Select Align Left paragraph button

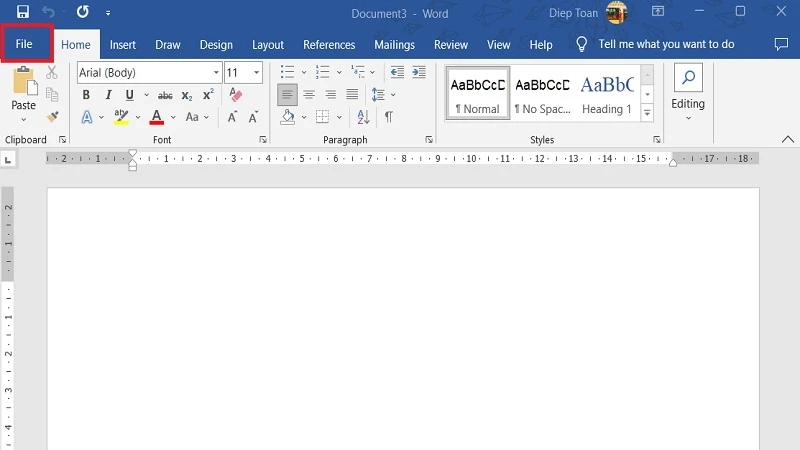click(287, 95)
